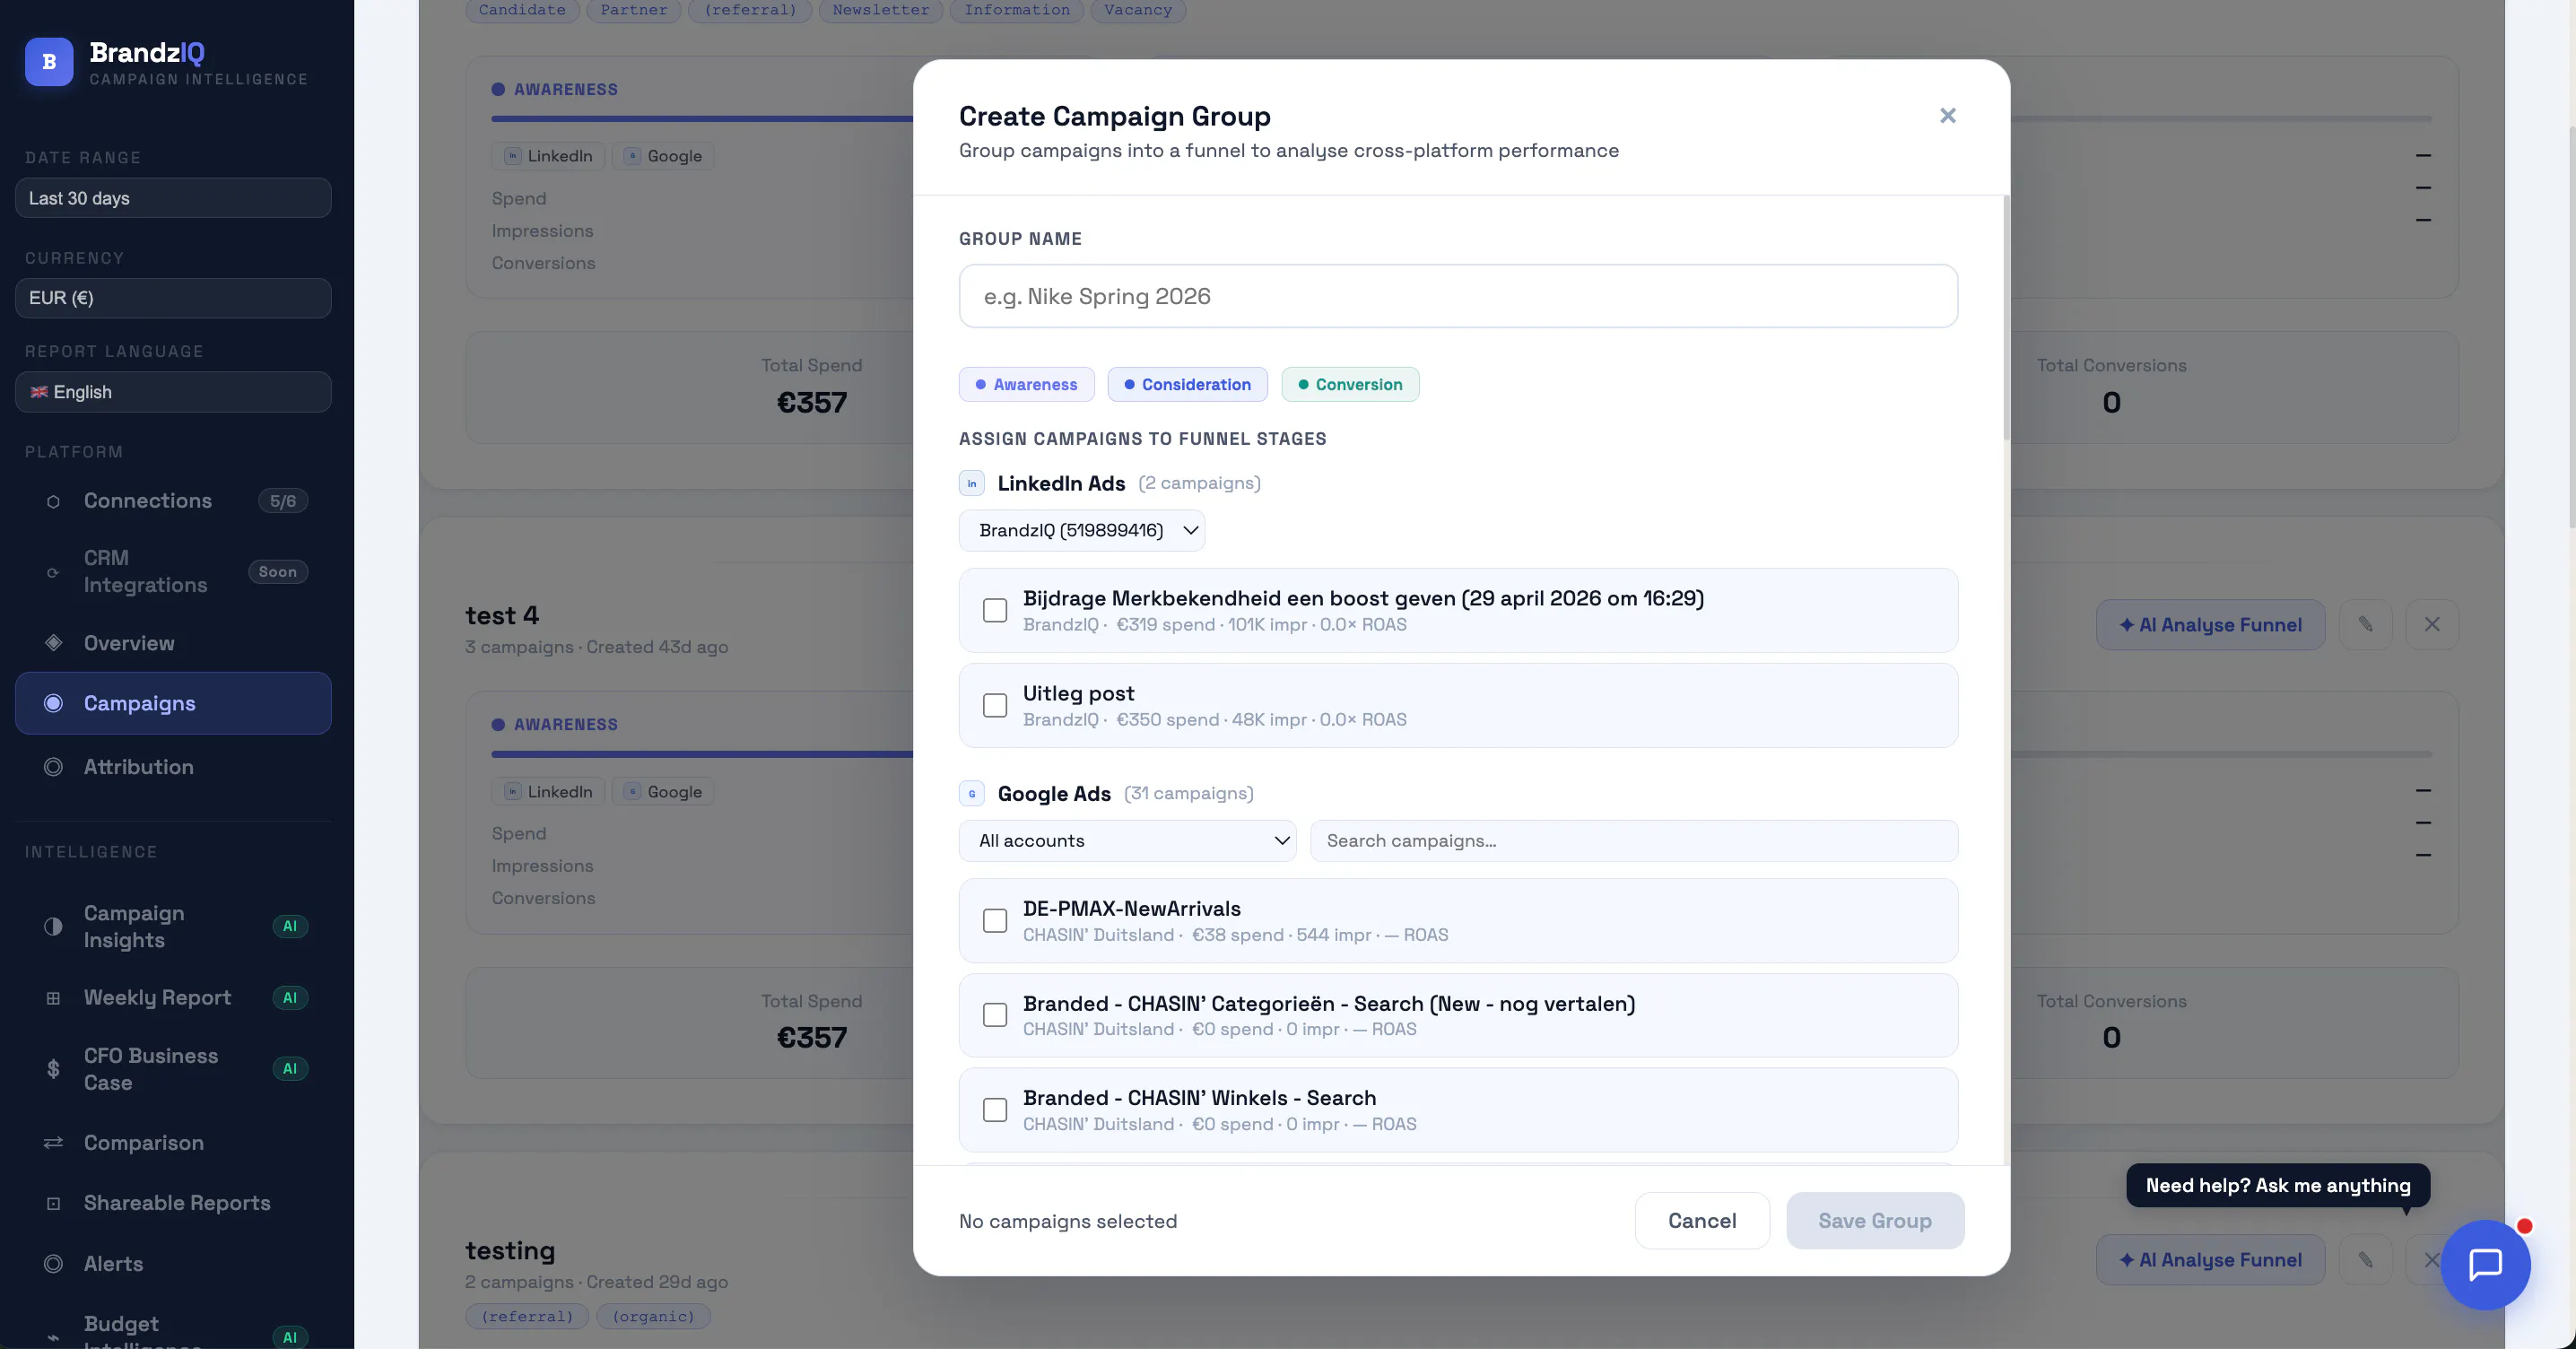Image resolution: width=2576 pixels, height=1349 pixels.
Task: Check the Branded CHASIN' Winkels Search checkbox
Action: (x=995, y=1111)
